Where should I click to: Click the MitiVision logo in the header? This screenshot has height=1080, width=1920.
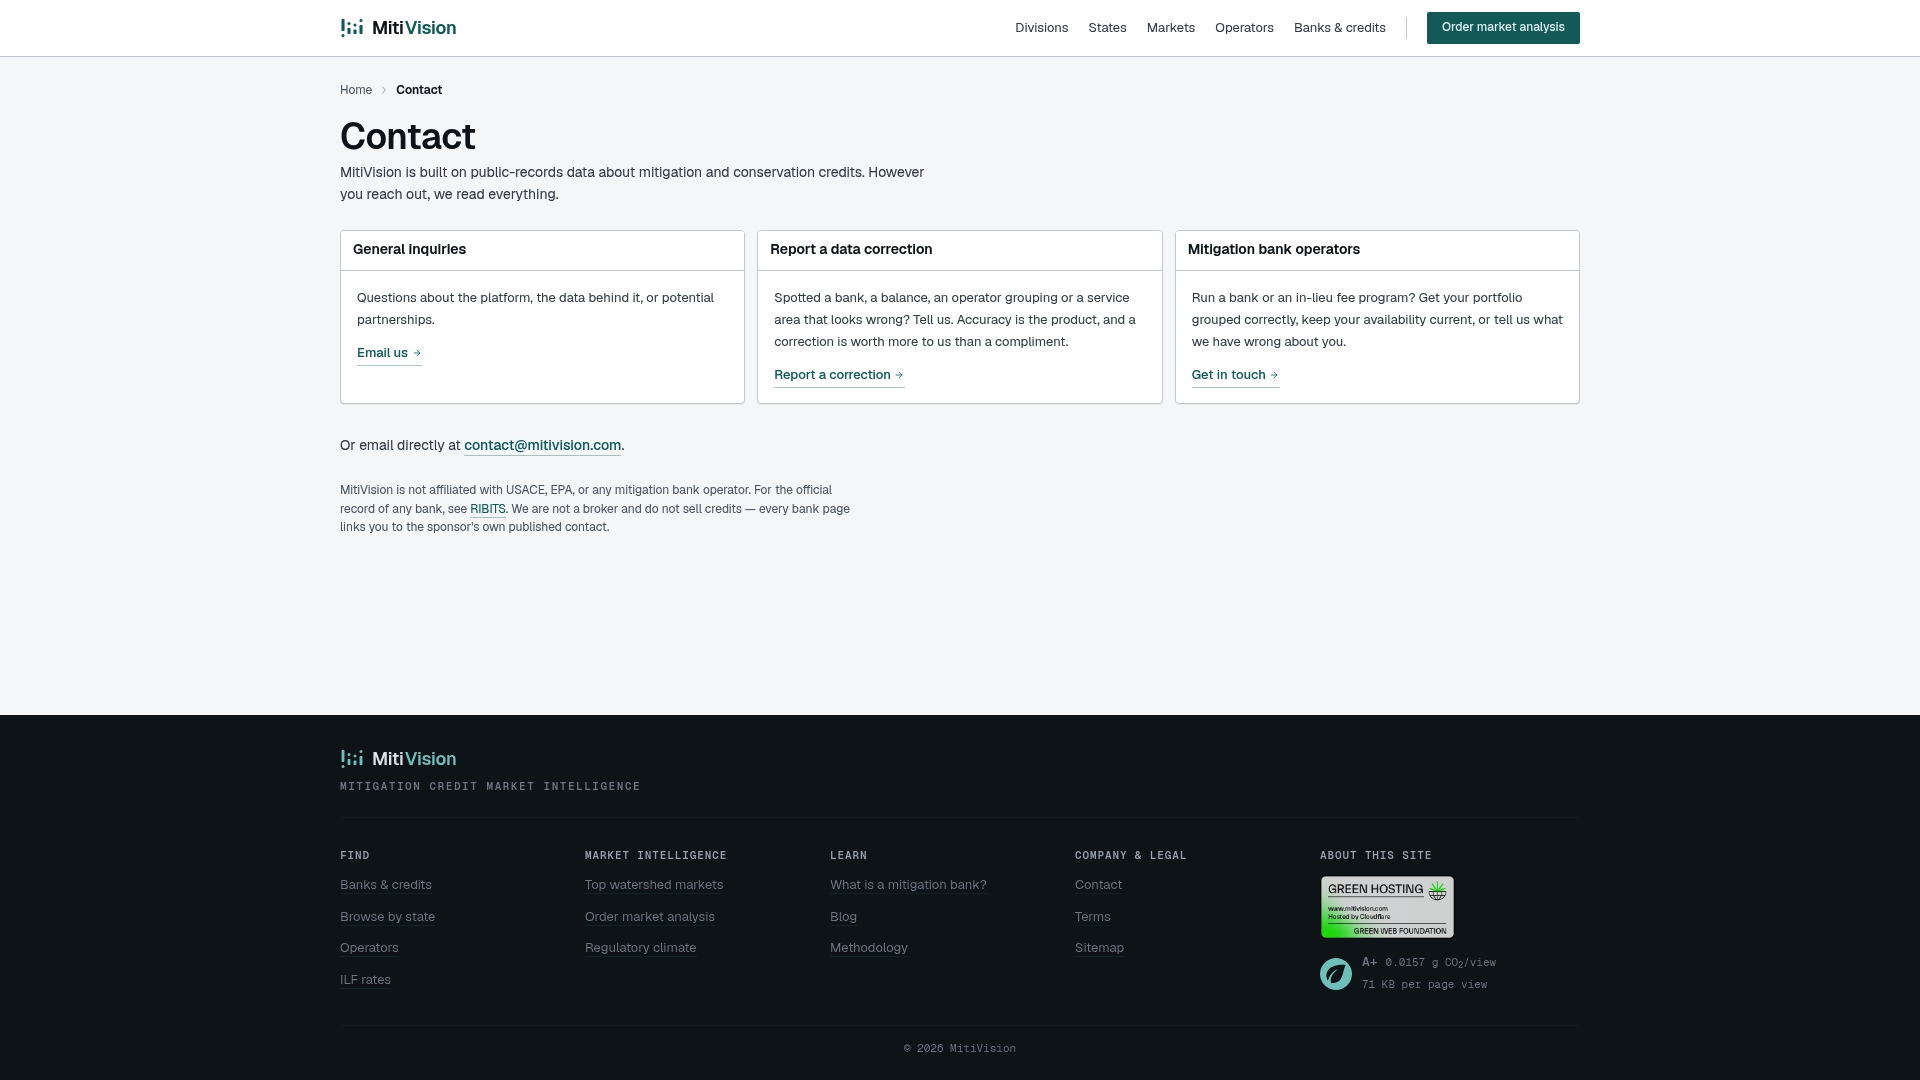click(398, 28)
